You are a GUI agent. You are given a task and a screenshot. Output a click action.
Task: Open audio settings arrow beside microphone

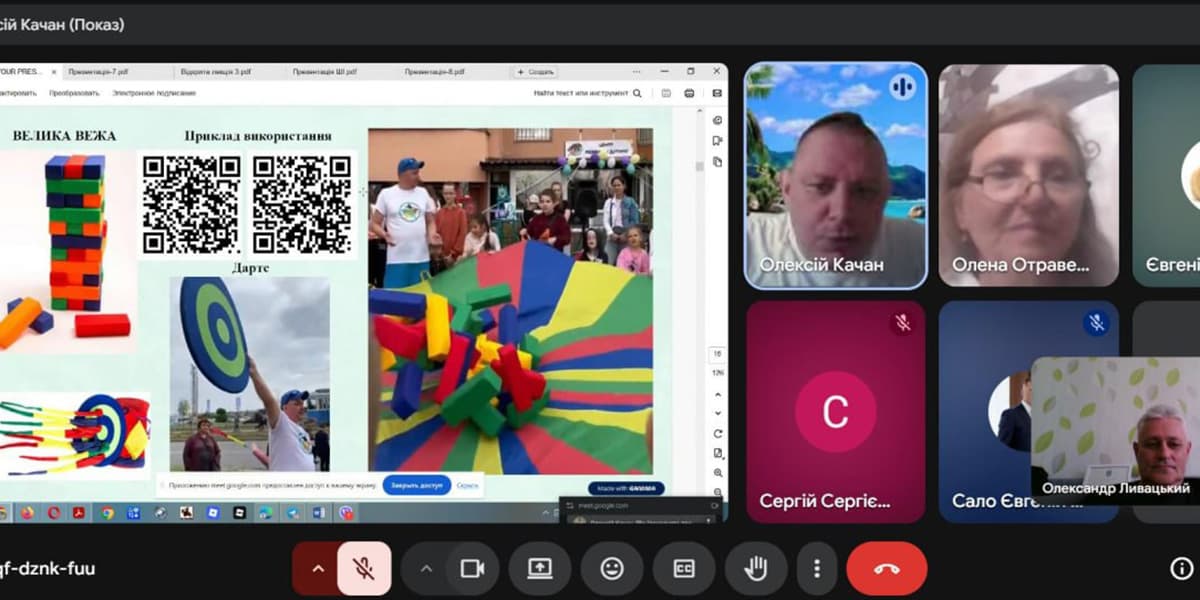coord(318,568)
